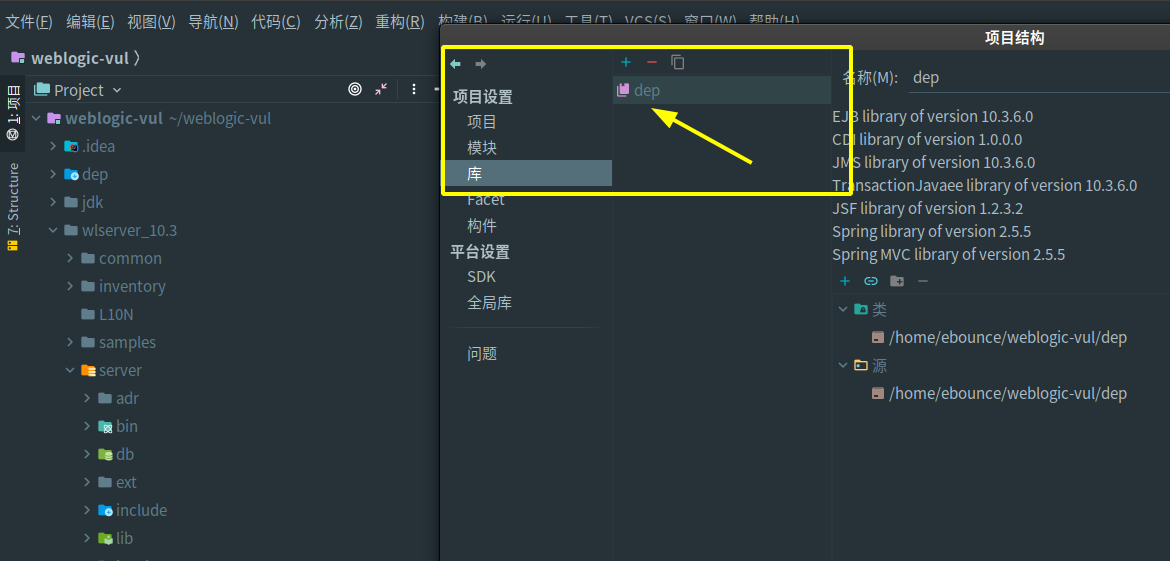The image size is (1170, 561).
Task: Click the back navigation arrow
Action: click(x=455, y=64)
